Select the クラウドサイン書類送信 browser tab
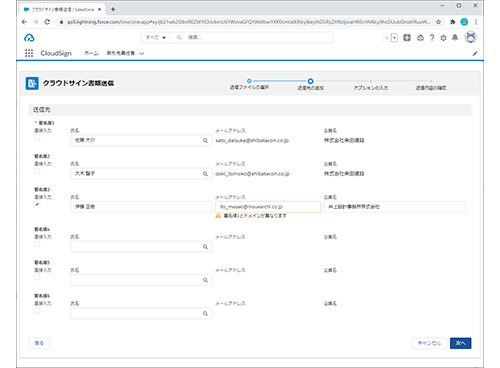This screenshot has width=500, height=368. tap(63, 9)
